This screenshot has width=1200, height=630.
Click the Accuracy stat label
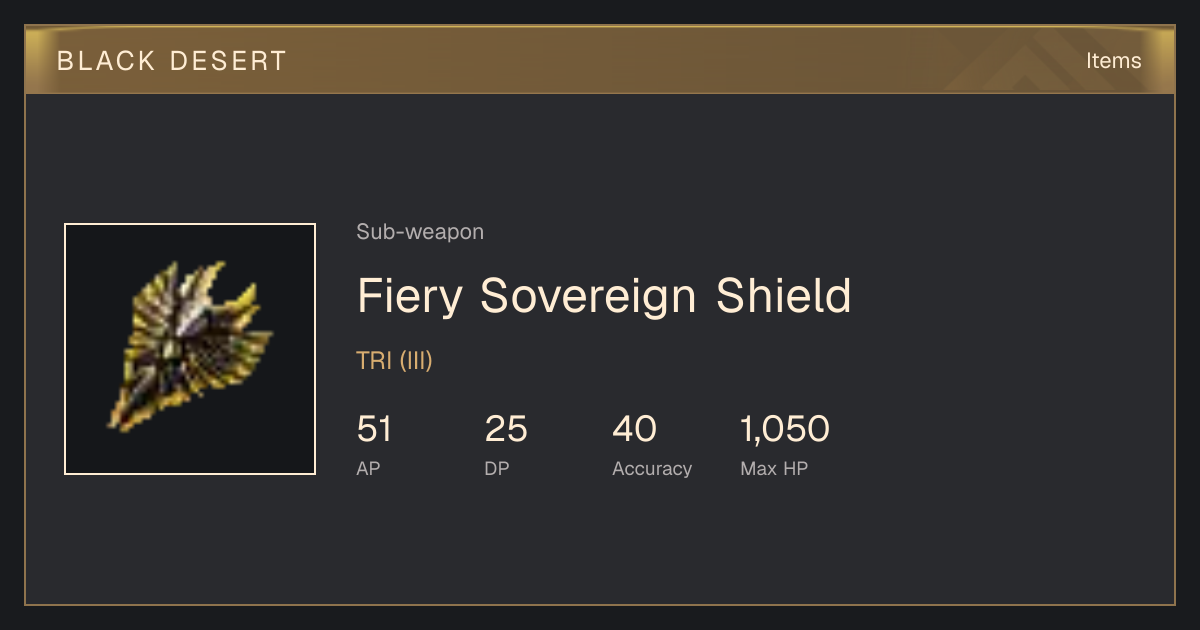(652, 469)
